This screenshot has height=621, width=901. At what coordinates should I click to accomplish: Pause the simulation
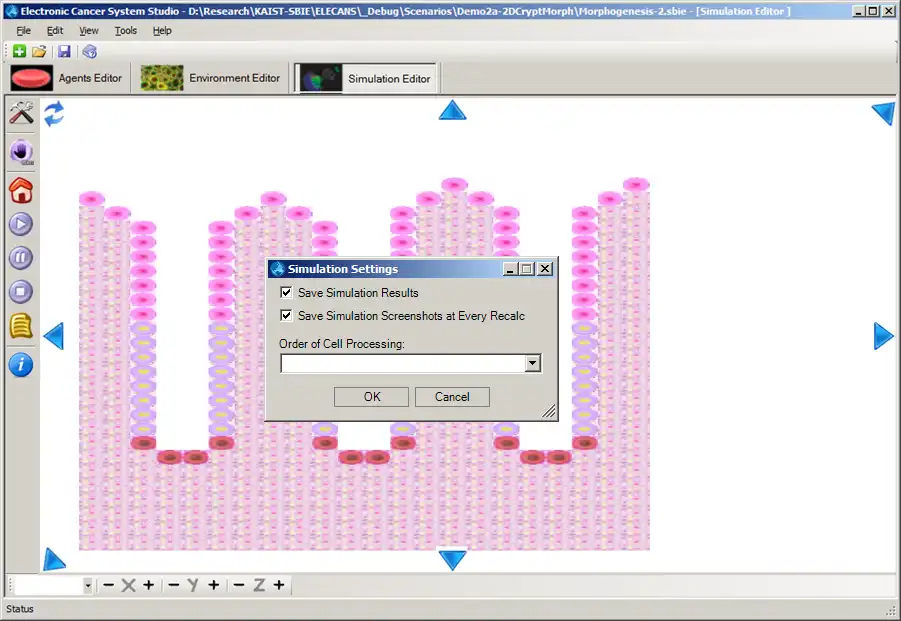coord(21,257)
